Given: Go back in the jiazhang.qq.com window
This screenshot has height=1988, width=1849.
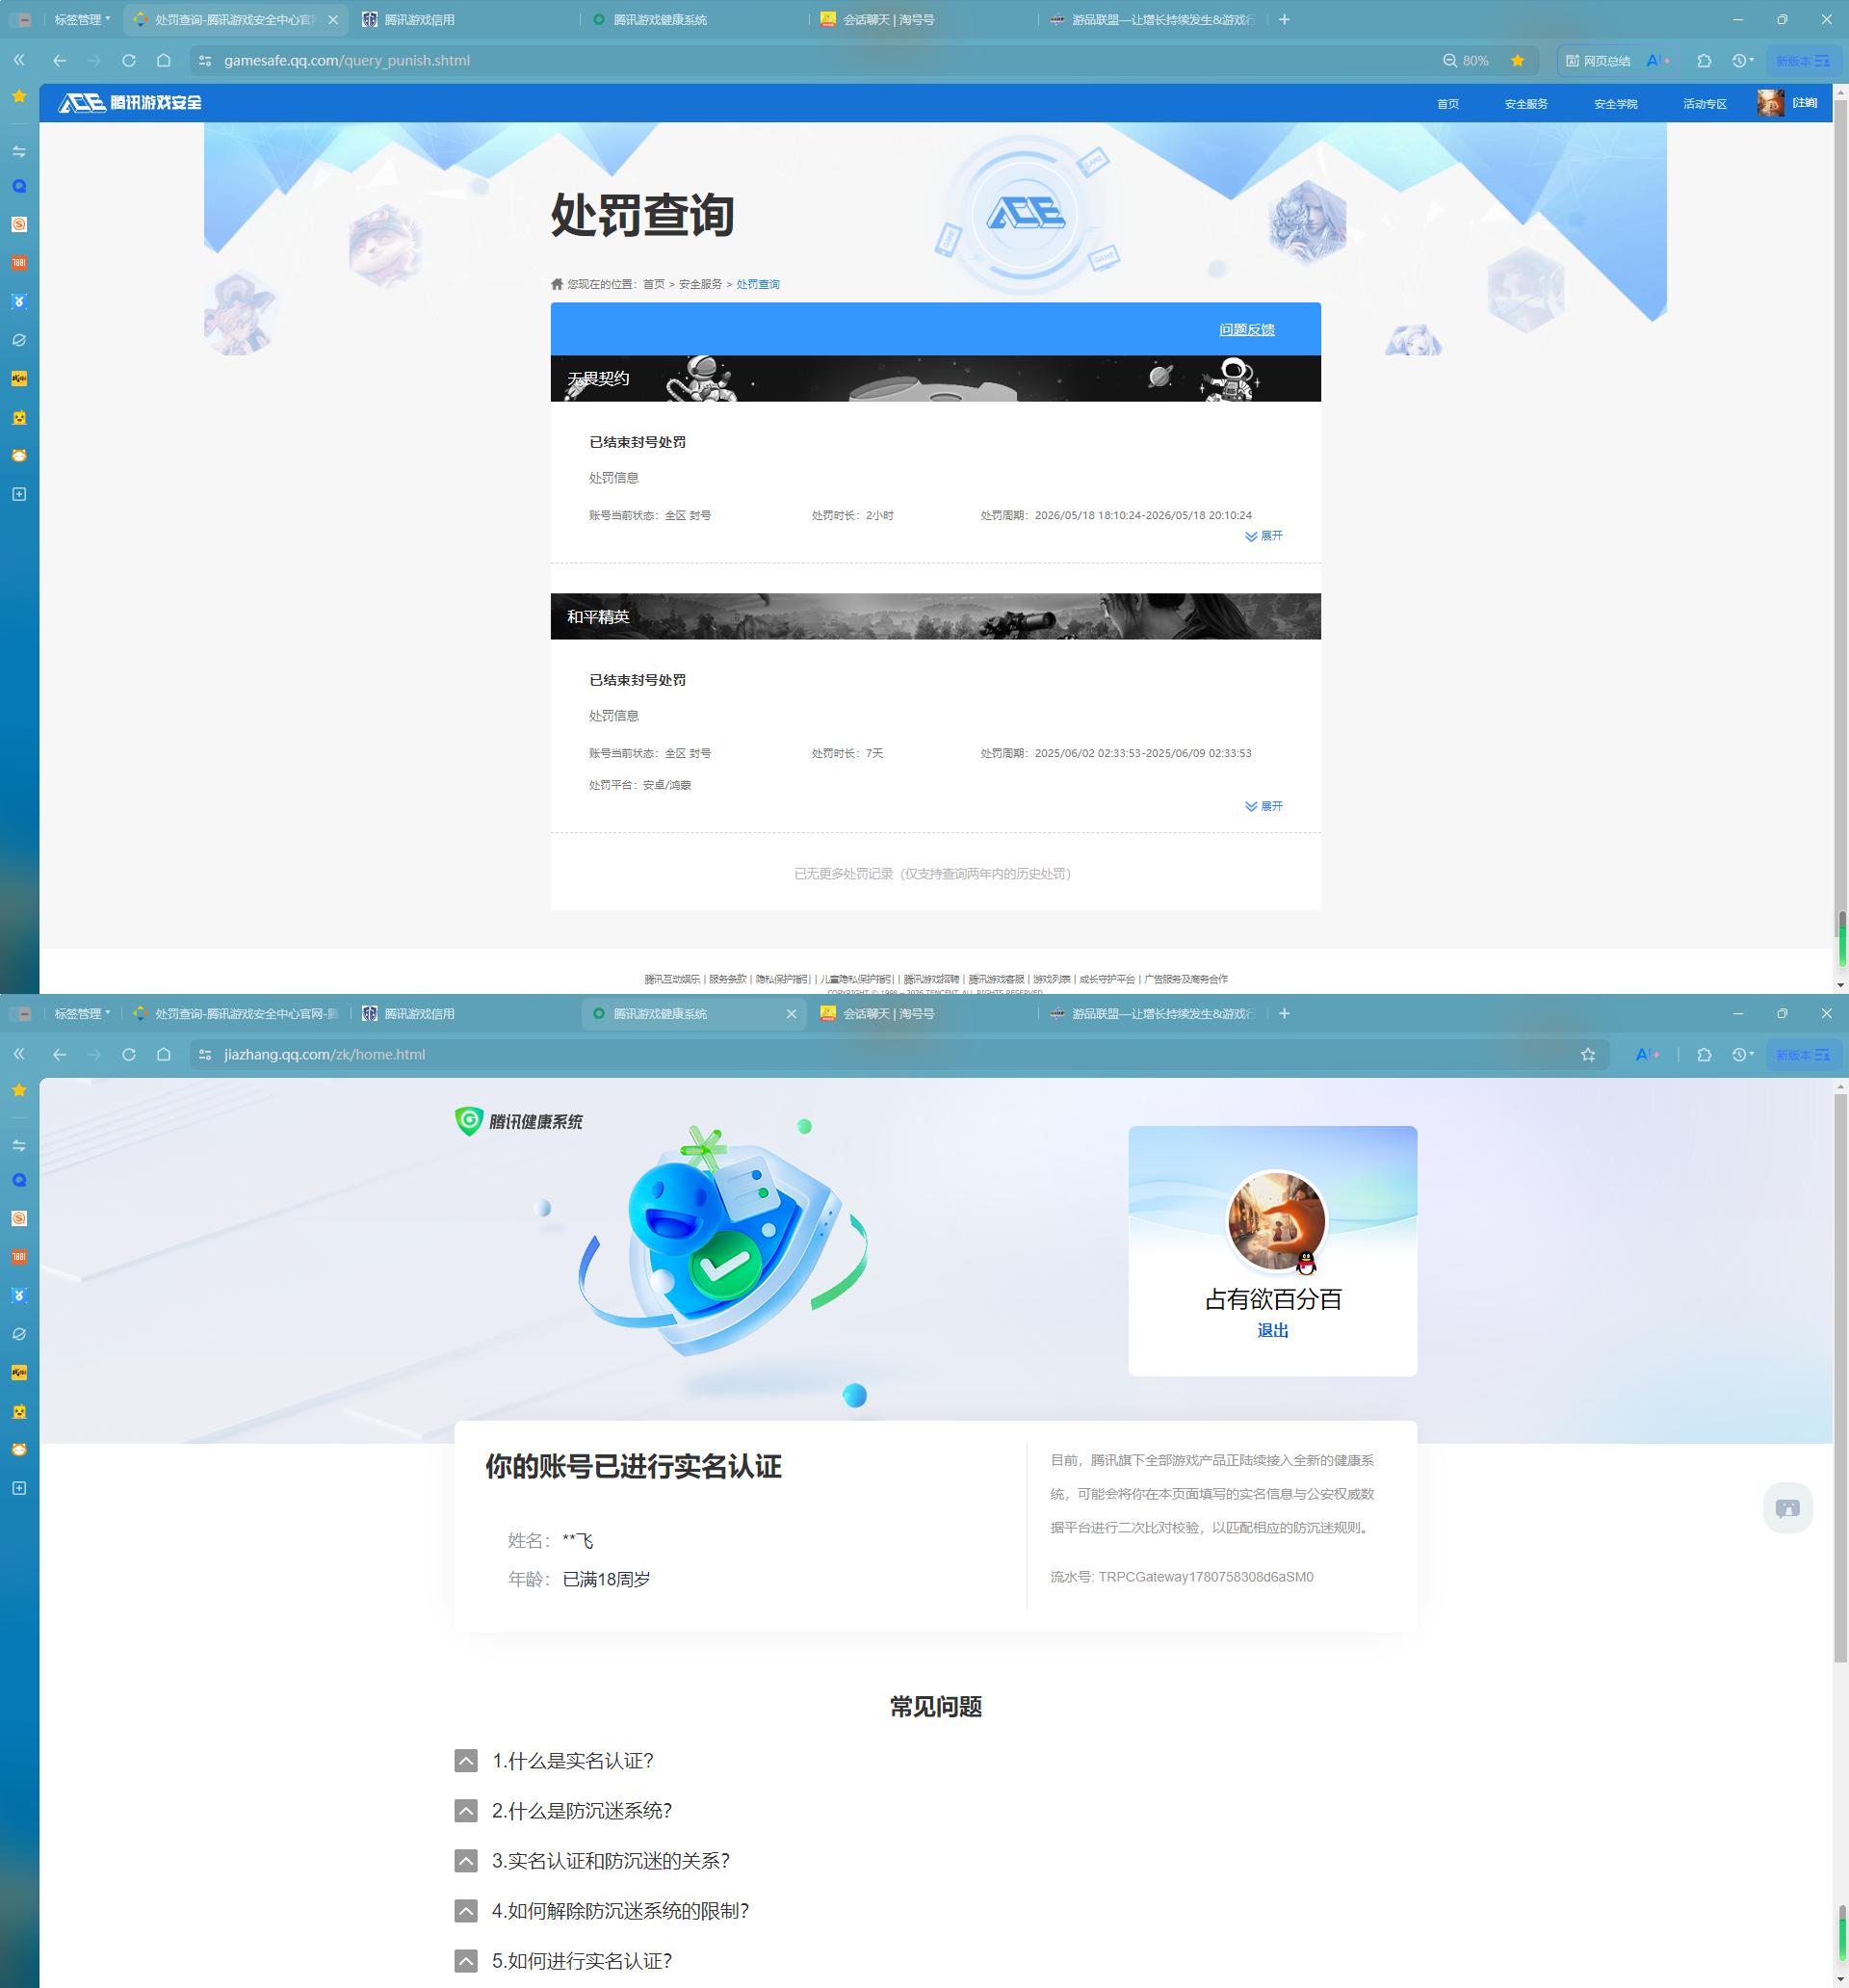Looking at the screenshot, I should click(x=60, y=1055).
